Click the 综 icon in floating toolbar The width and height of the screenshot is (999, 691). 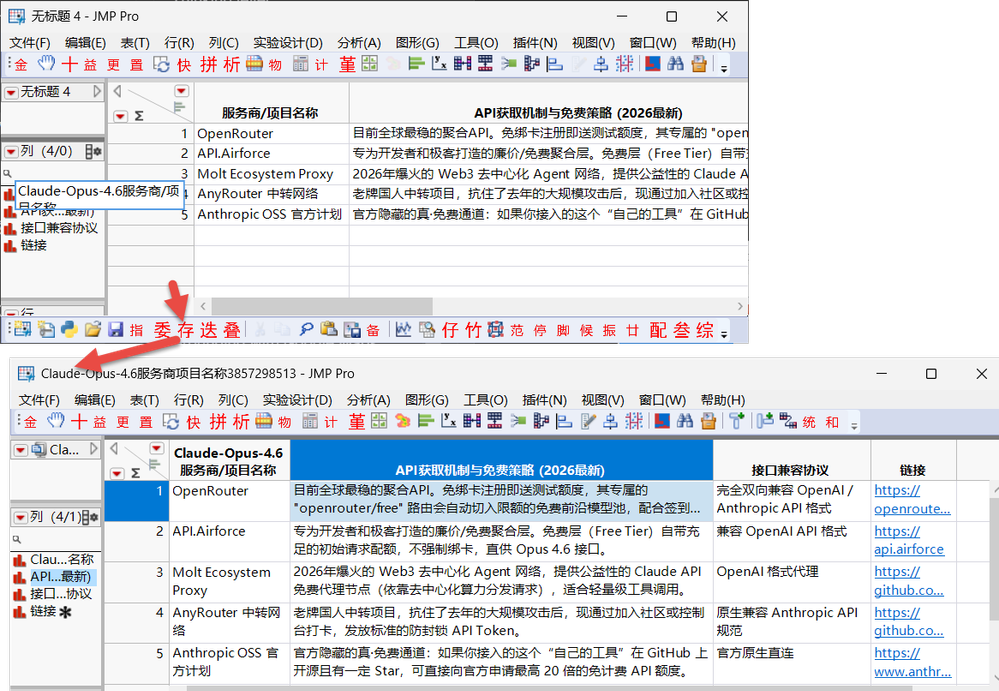705,330
